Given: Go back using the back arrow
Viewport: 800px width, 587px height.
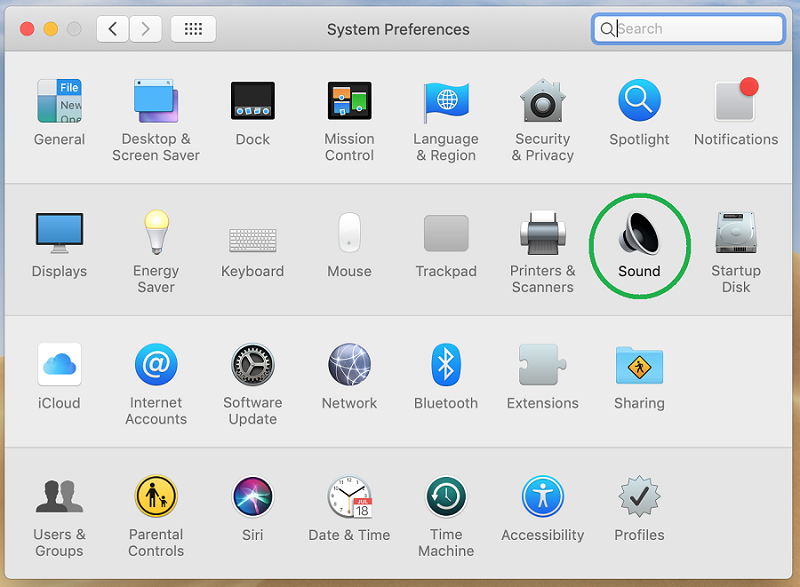Looking at the screenshot, I should click(x=113, y=28).
